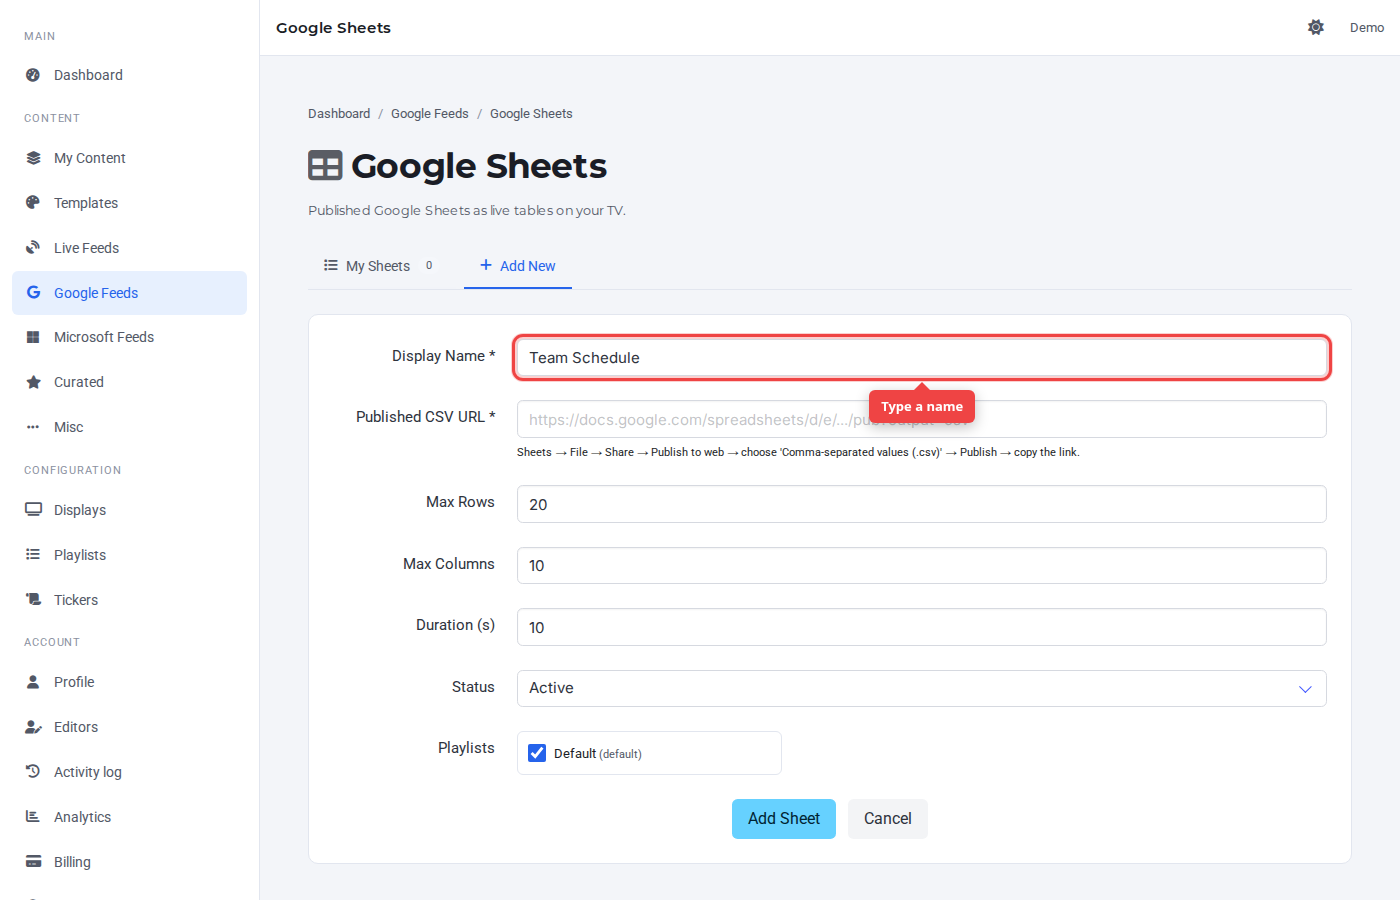1400x900 pixels.
Task: Click the Max Rows field
Action: coord(921,504)
